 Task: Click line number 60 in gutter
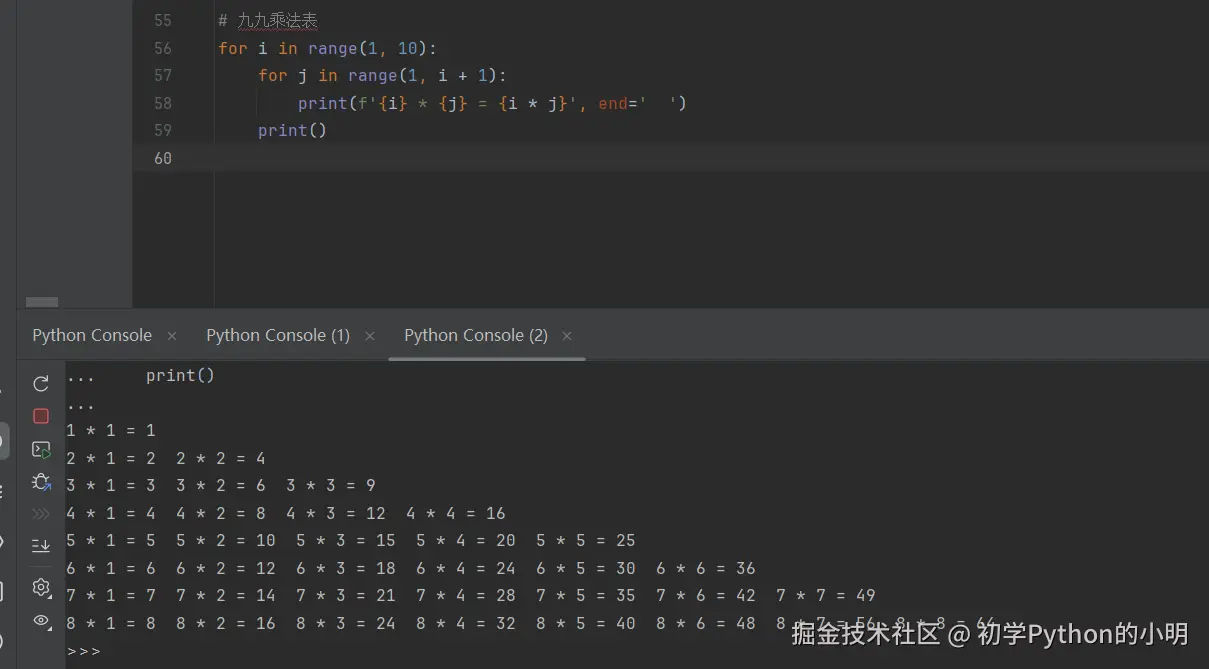click(x=163, y=158)
